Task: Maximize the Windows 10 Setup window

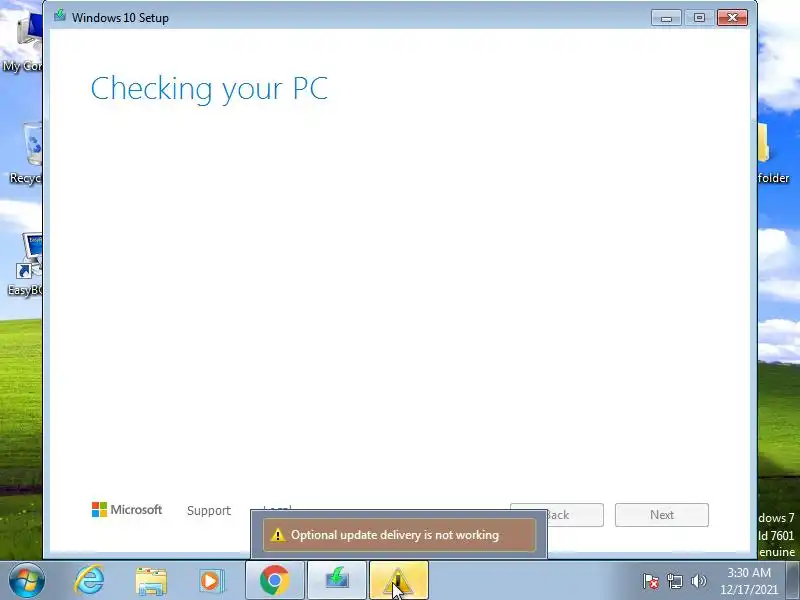Action: [x=699, y=18]
